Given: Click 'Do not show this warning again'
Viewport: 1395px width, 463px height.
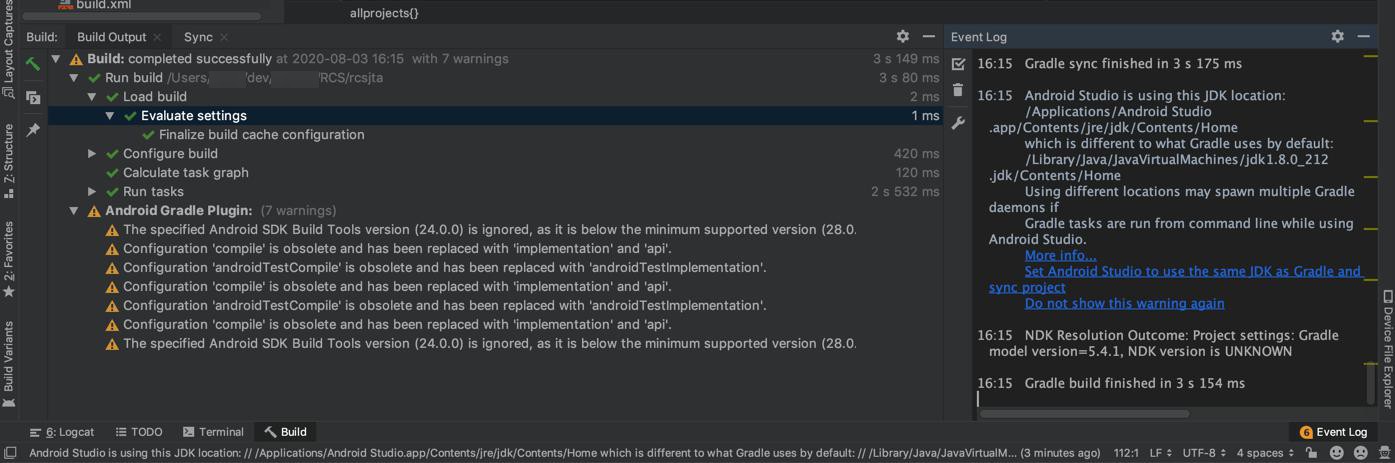Looking at the screenshot, I should 1124,304.
